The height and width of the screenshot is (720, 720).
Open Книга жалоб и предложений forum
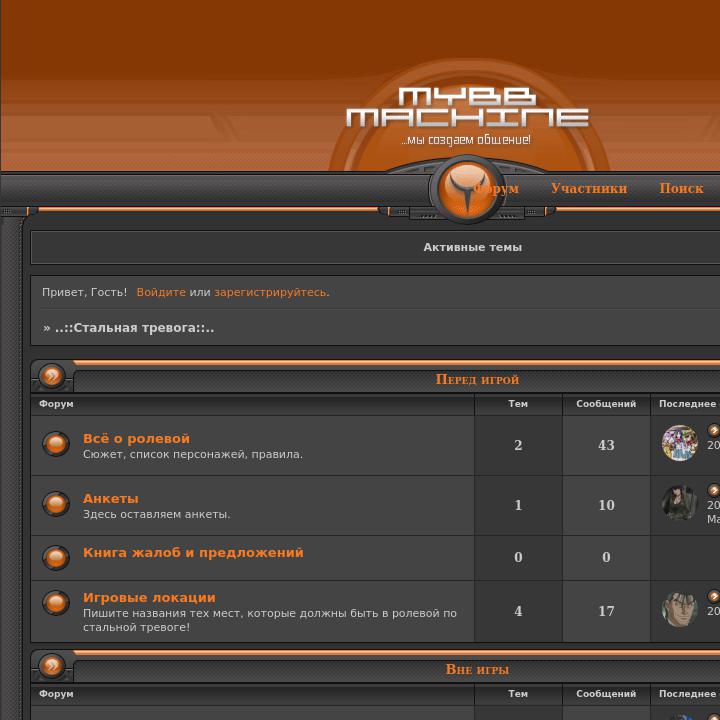(x=193, y=552)
